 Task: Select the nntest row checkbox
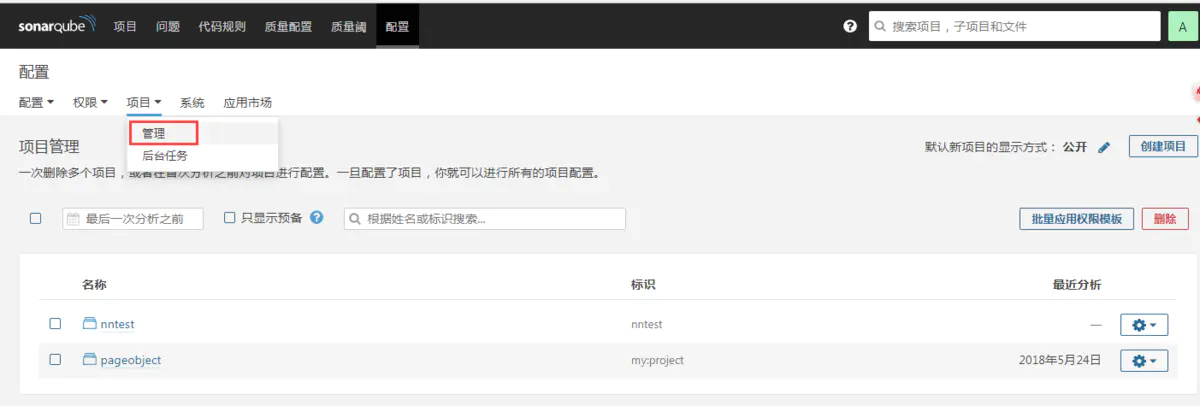(56, 324)
